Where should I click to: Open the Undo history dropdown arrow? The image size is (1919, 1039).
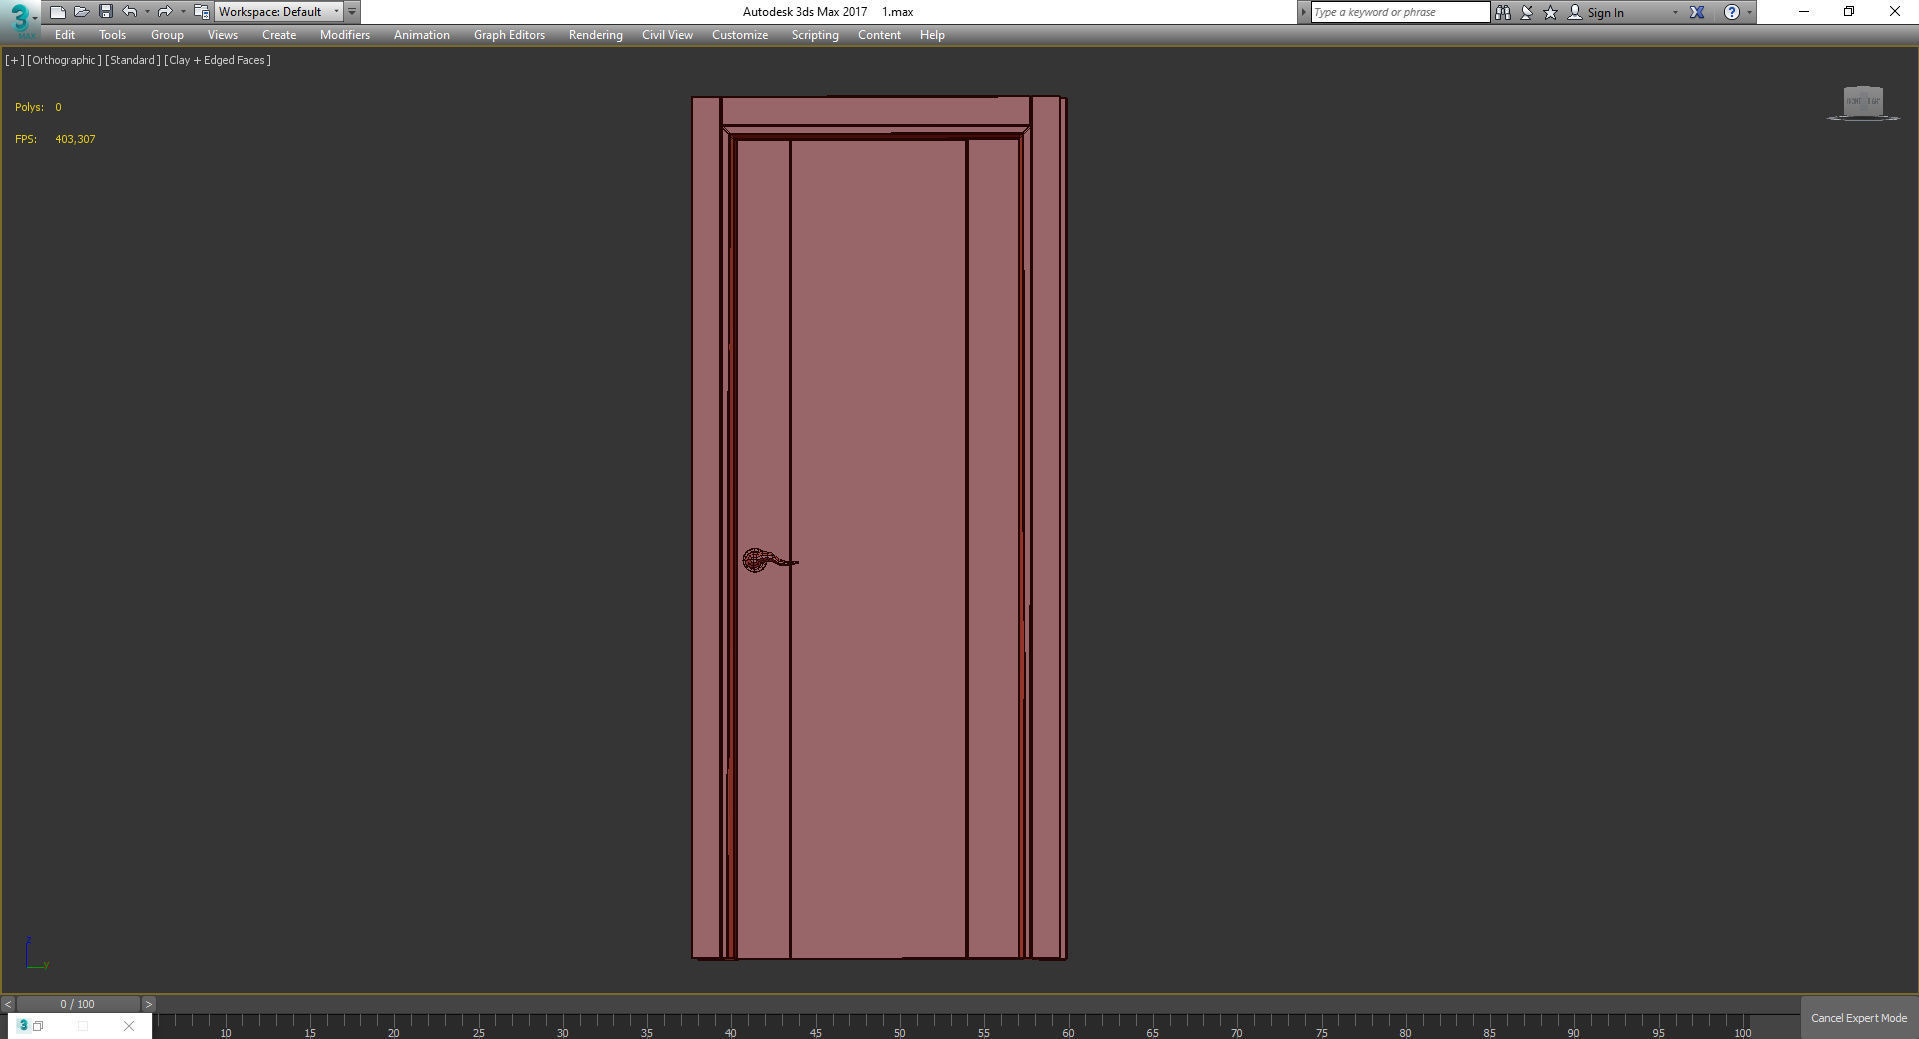pyautogui.click(x=147, y=12)
